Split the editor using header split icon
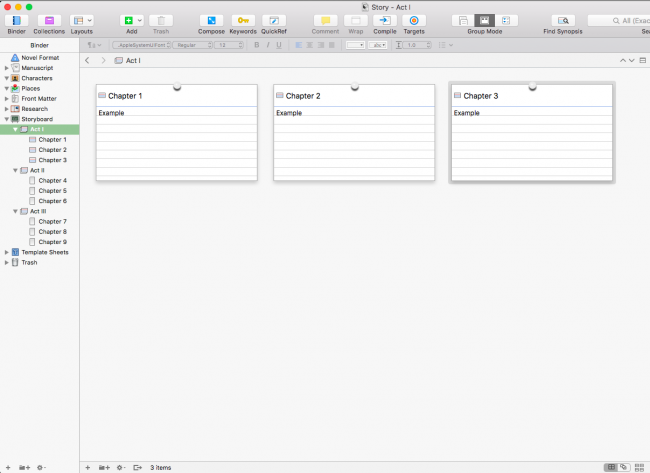Viewport: 650px width, 473px height. (x=643, y=61)
